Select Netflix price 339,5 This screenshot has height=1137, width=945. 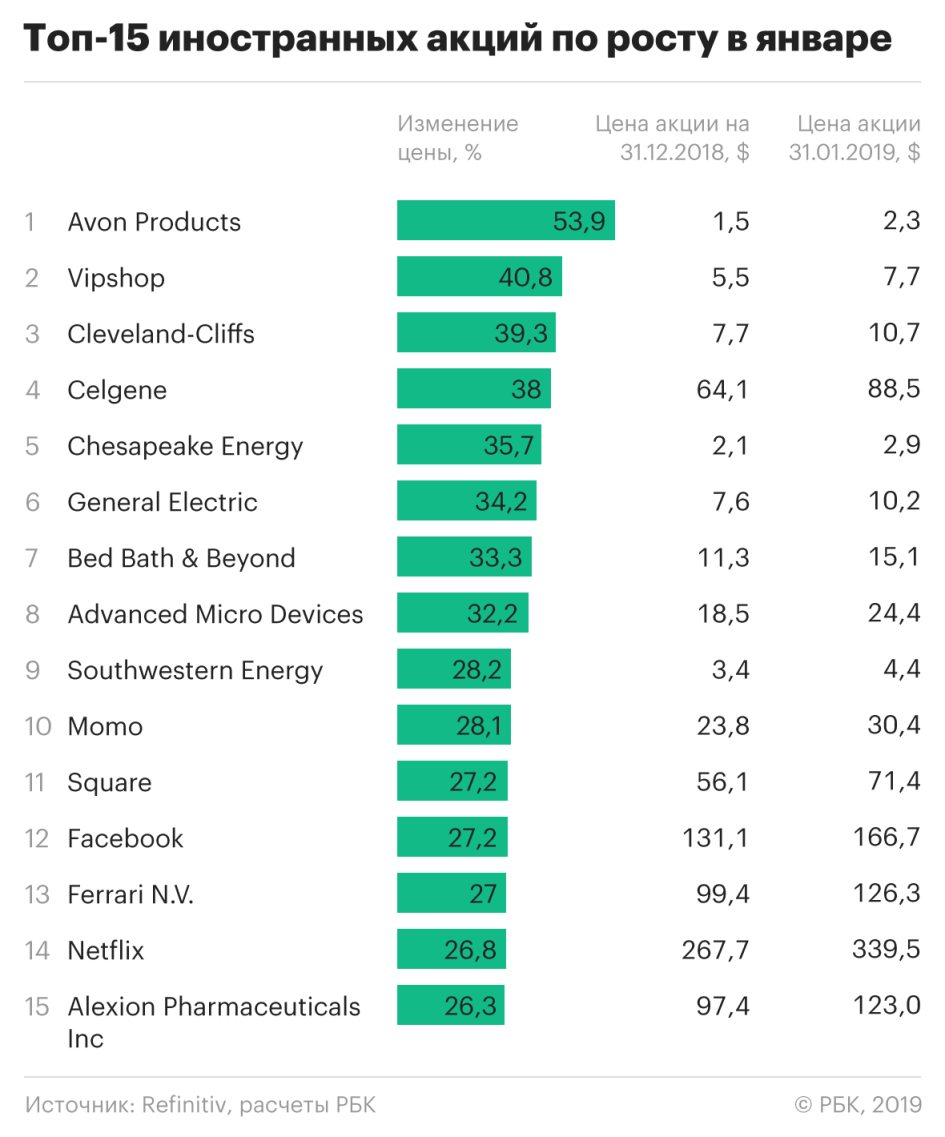(886, 949)
